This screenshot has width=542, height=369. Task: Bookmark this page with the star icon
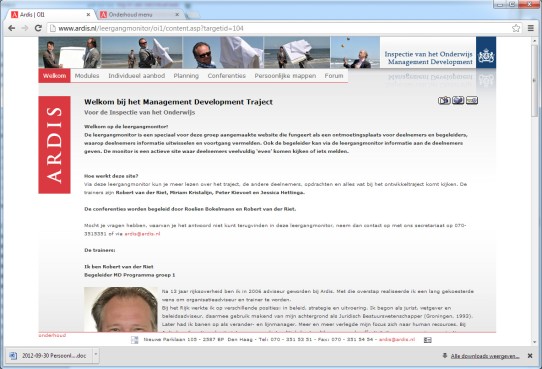[516, 28]
